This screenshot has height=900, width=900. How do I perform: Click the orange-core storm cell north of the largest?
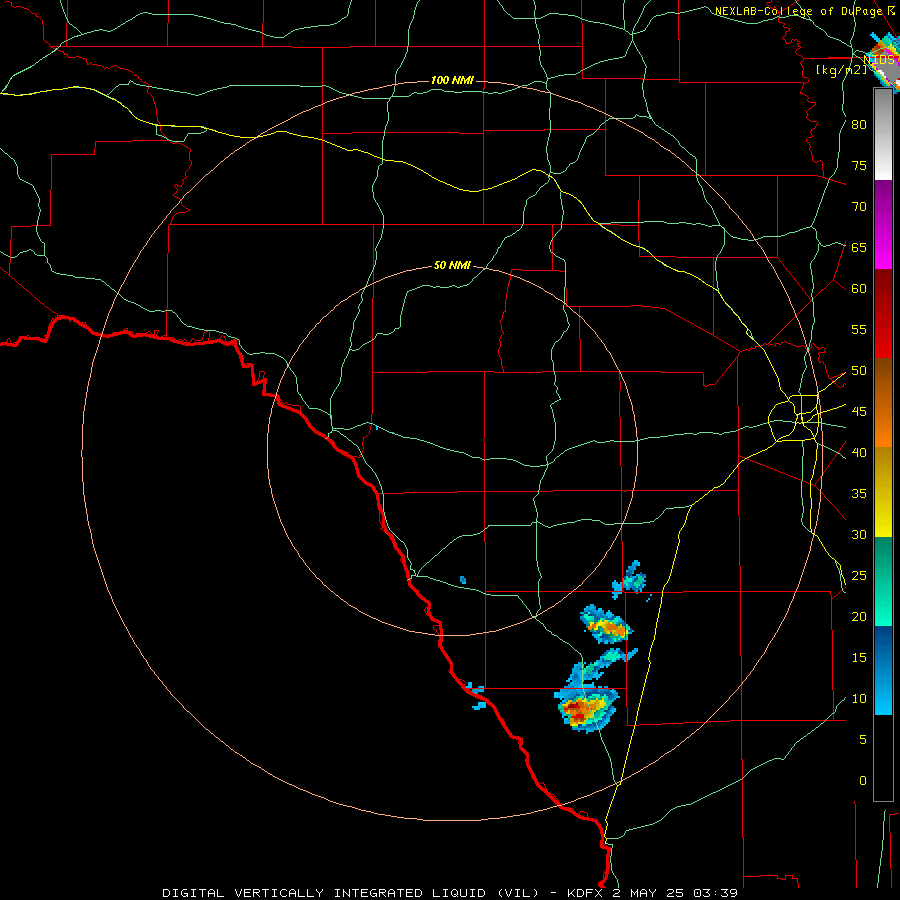606,624
